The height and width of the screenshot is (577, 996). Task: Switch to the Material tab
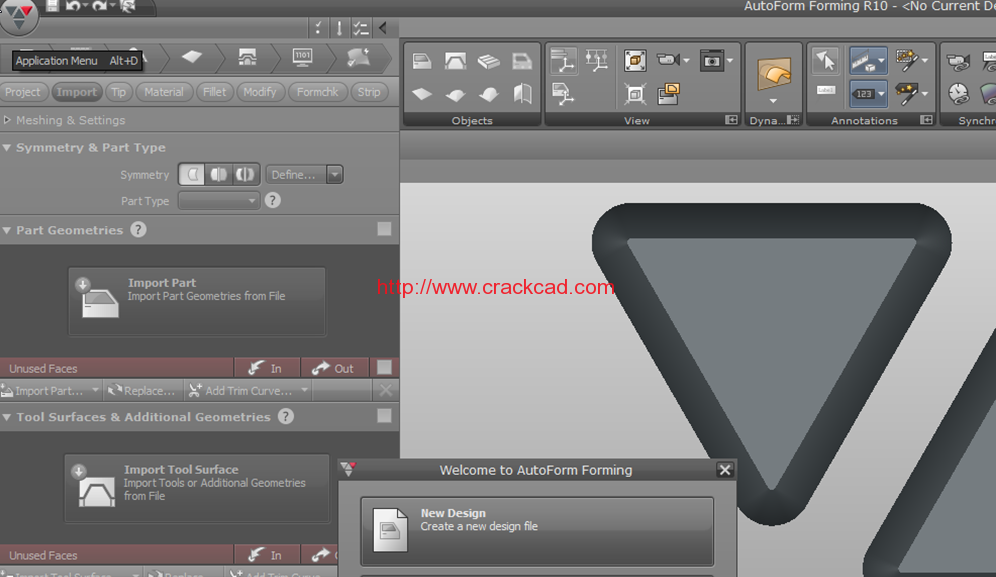click(164, 92)
